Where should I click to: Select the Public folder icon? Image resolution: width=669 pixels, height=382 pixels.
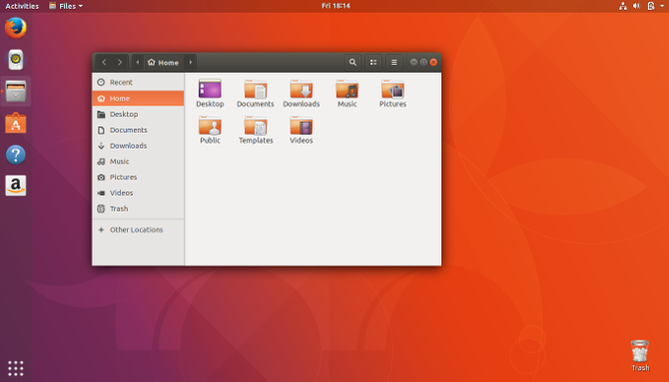[210, 126]
